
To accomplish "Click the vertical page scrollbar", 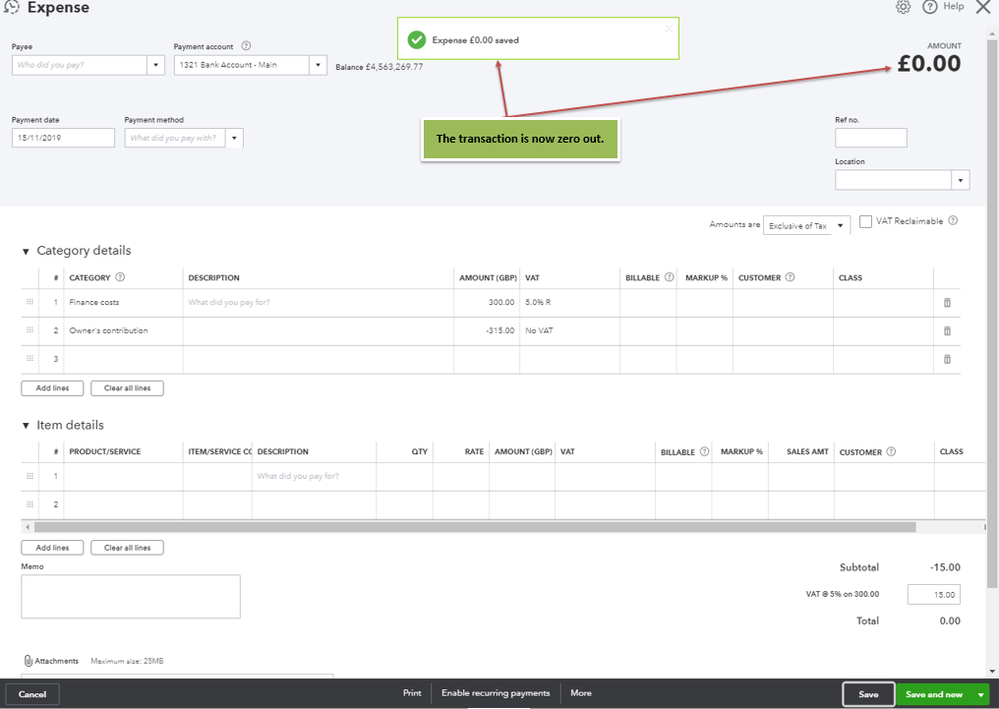I will pyautogui.click(x=993, y=312).
